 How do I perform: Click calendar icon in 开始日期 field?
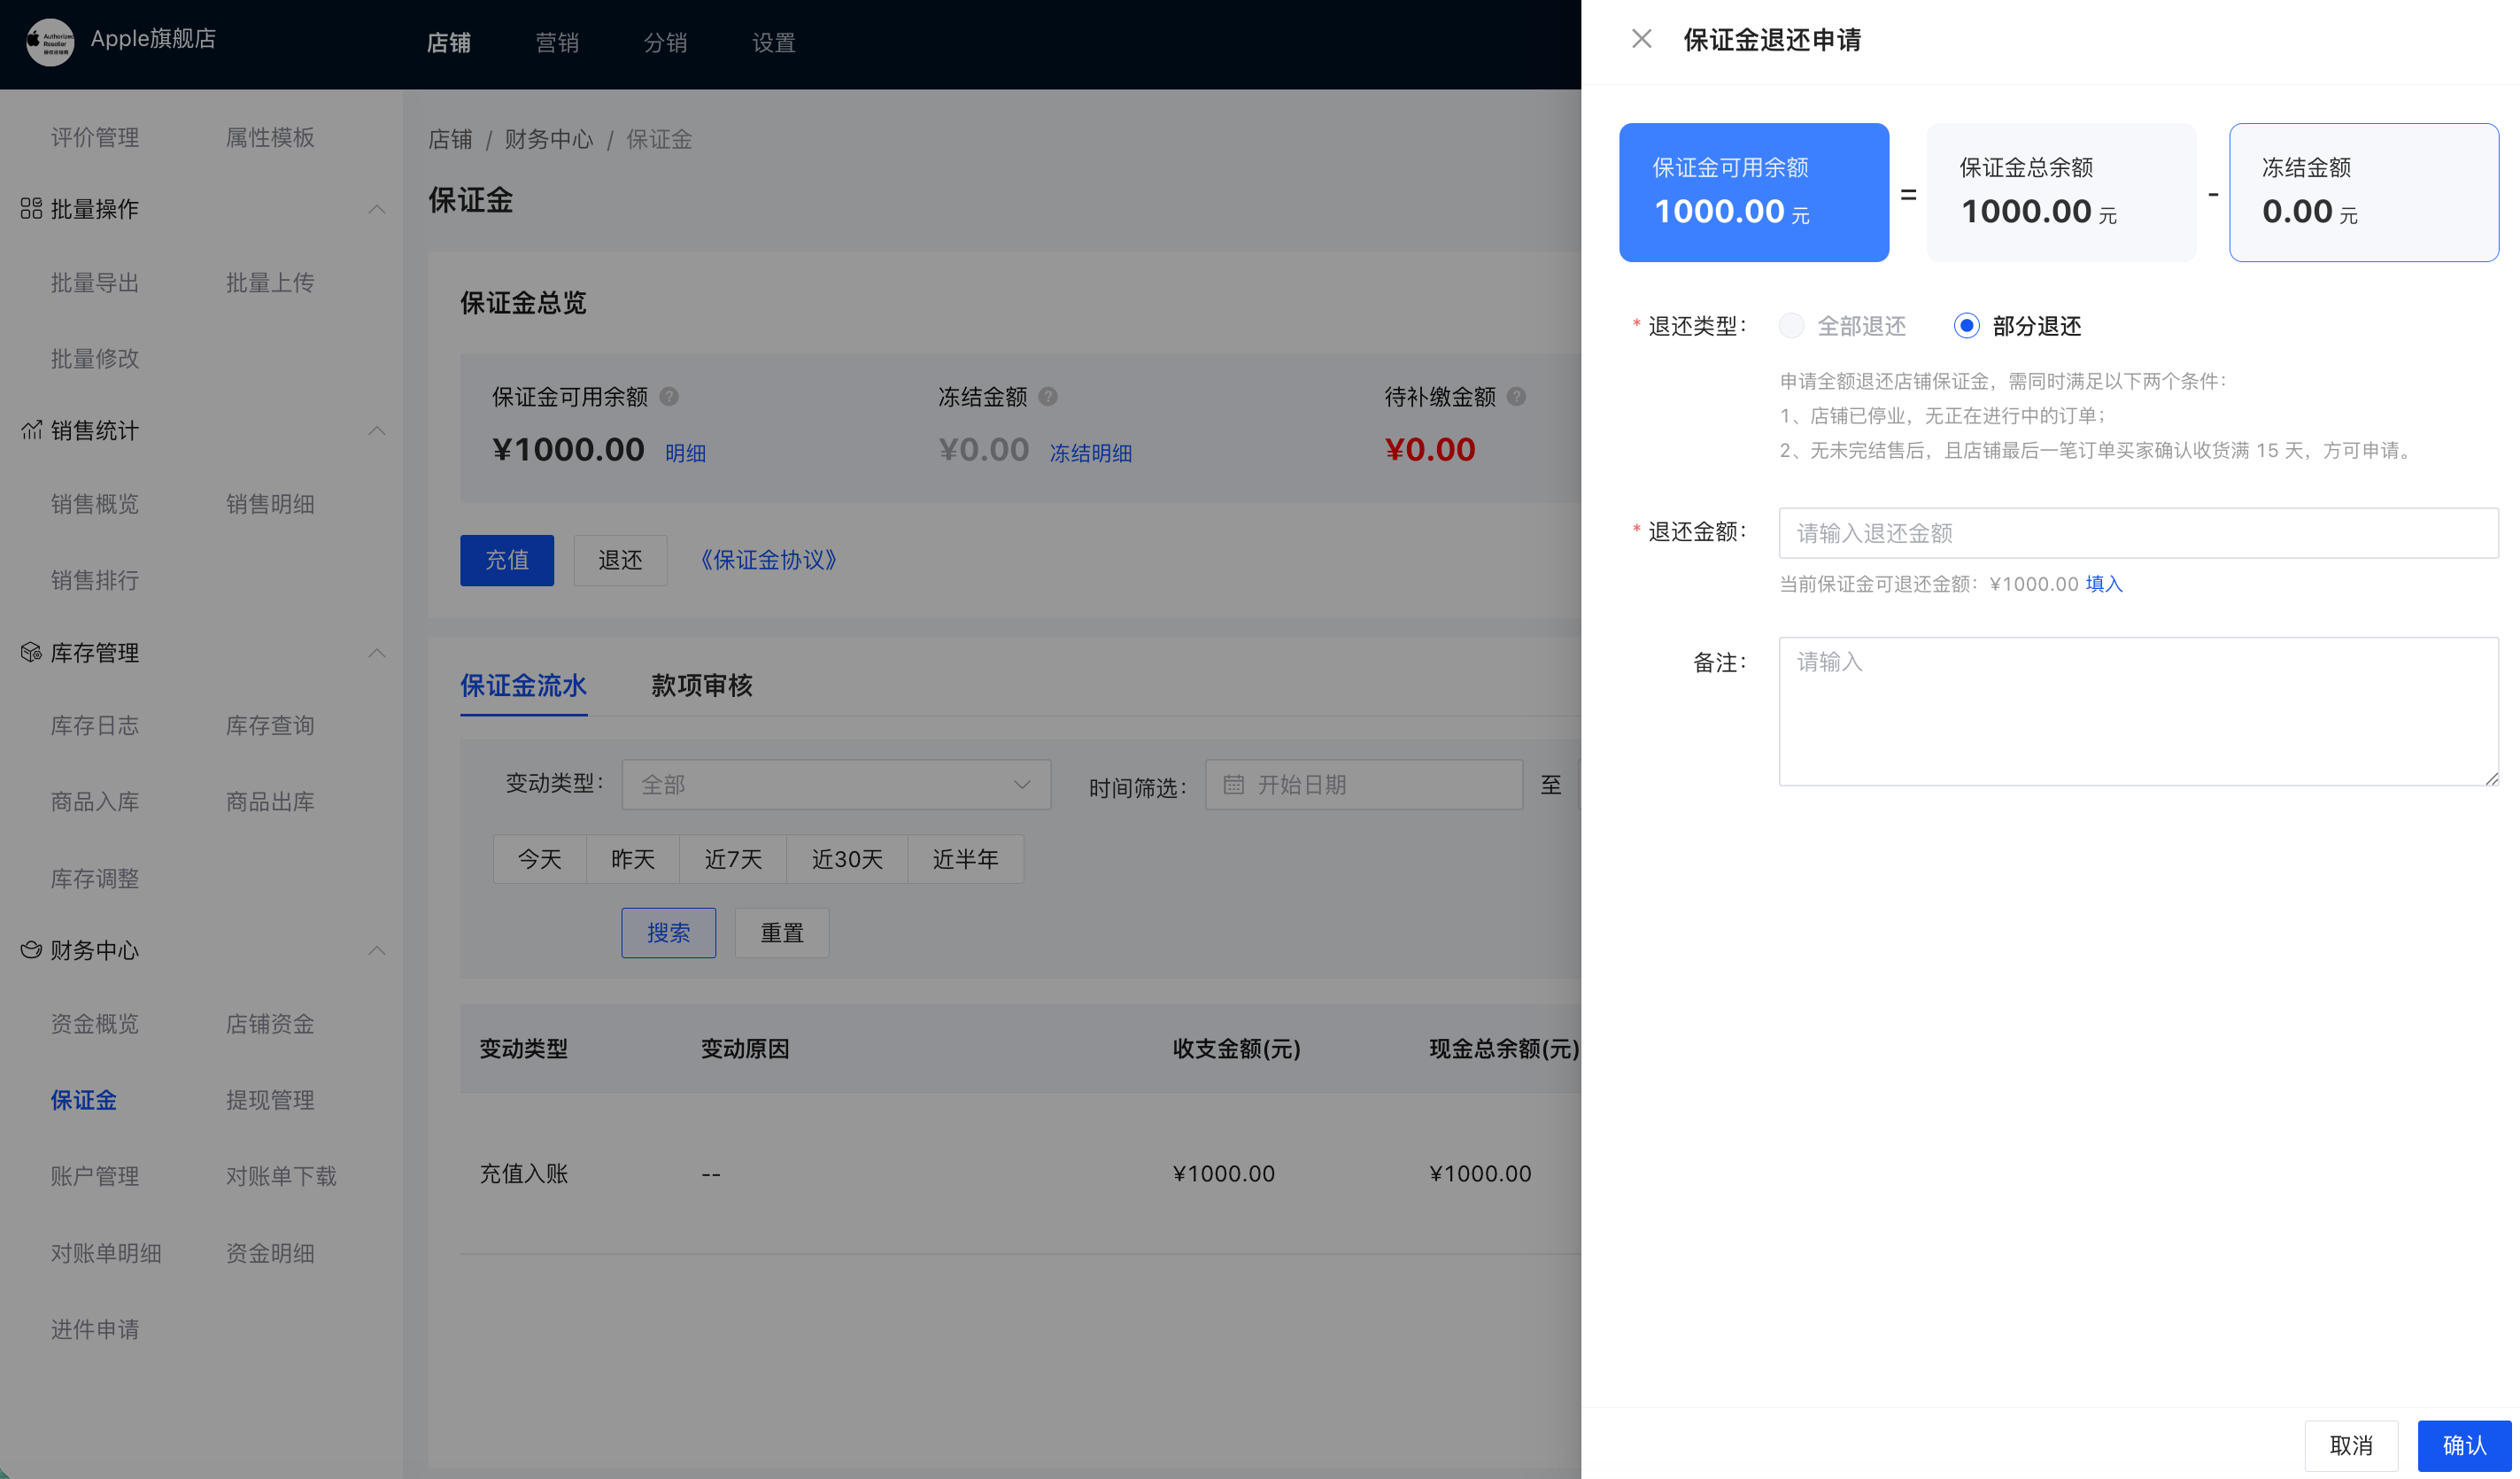tap(1233, 785)
